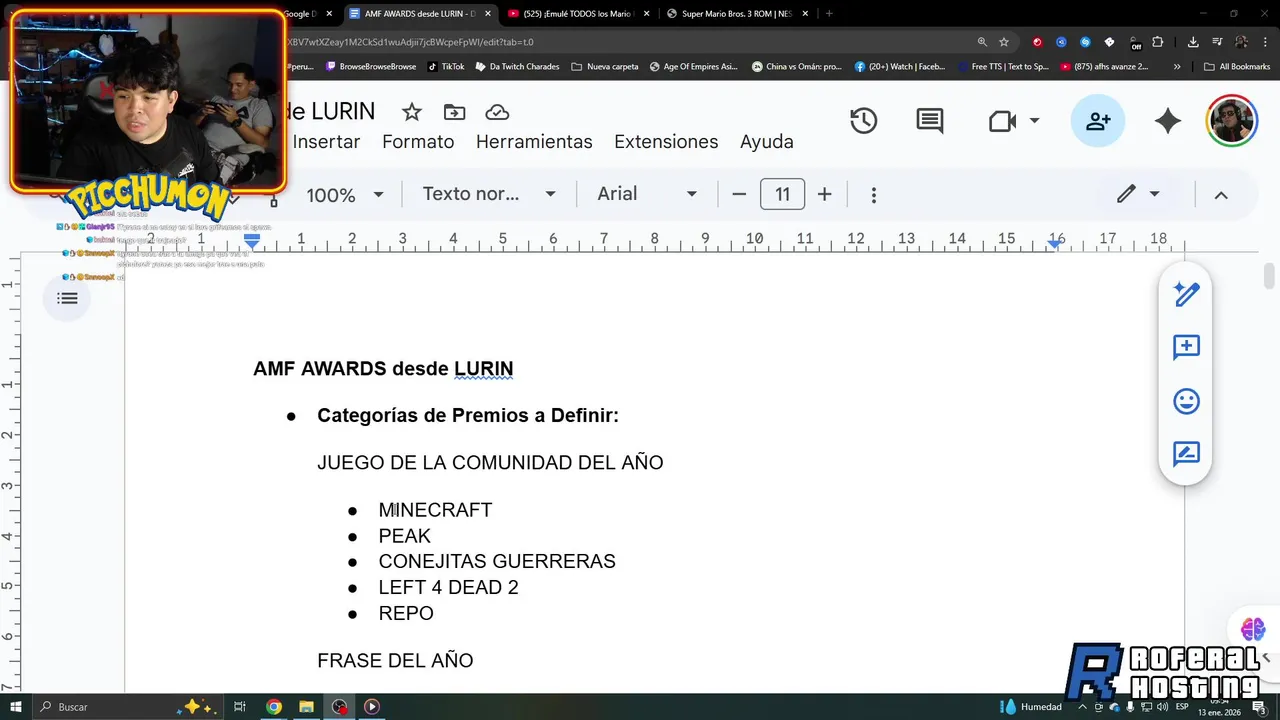Insert an emoji reaction from side panel

(1186, 401)
